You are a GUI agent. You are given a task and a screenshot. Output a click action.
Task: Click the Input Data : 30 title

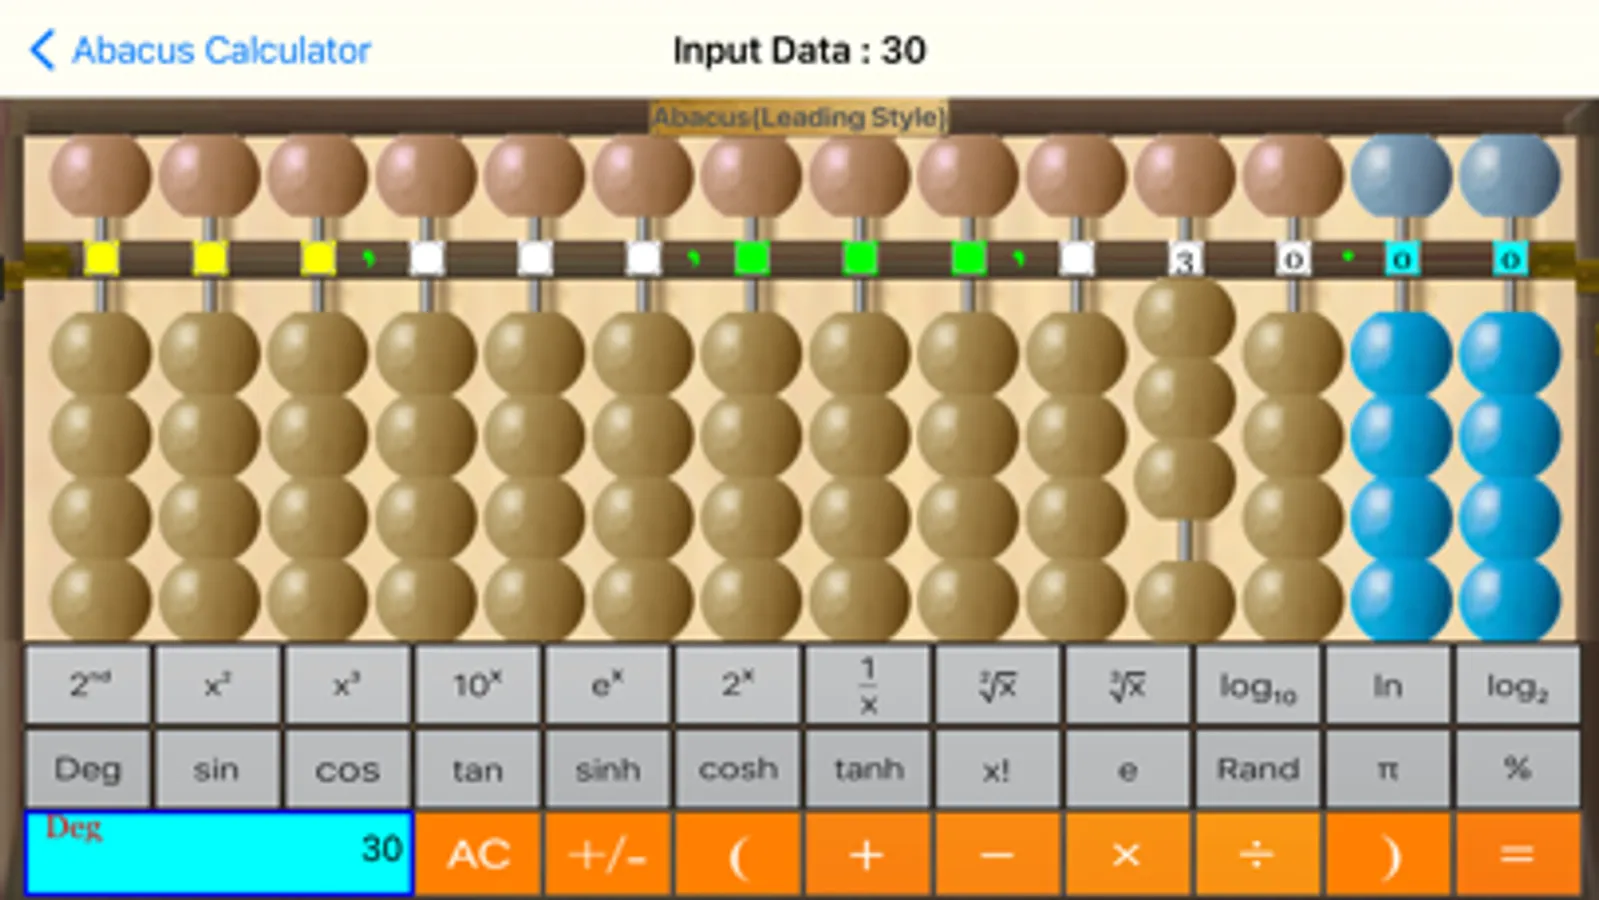(799, 50)
